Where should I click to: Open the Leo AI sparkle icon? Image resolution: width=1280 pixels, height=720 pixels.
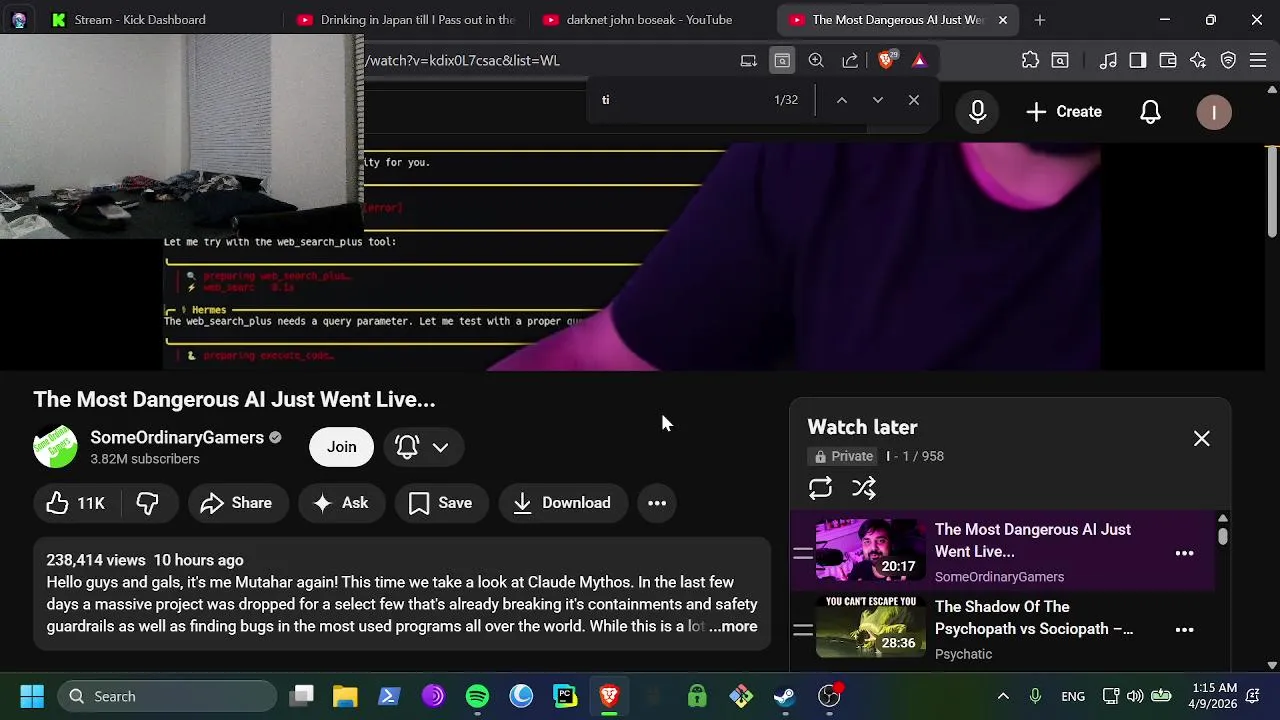click(x=1198, y=60)
